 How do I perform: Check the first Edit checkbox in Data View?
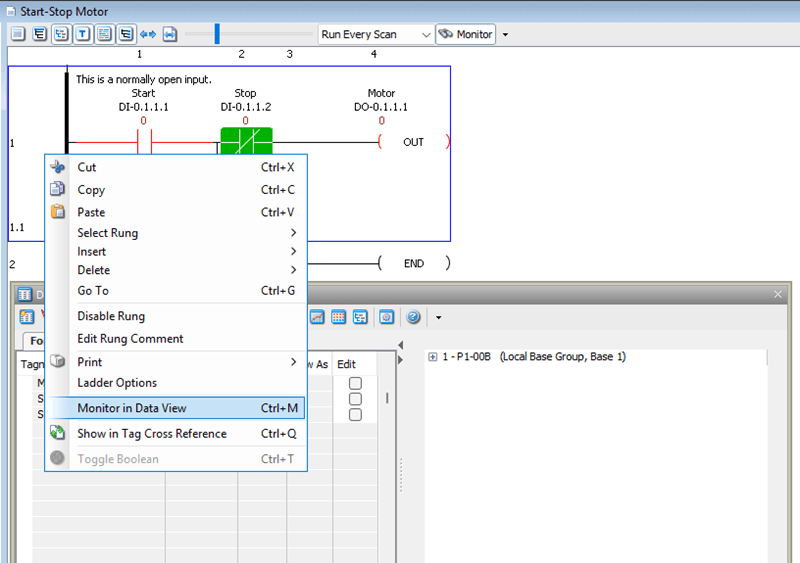[x=355, y=384]
